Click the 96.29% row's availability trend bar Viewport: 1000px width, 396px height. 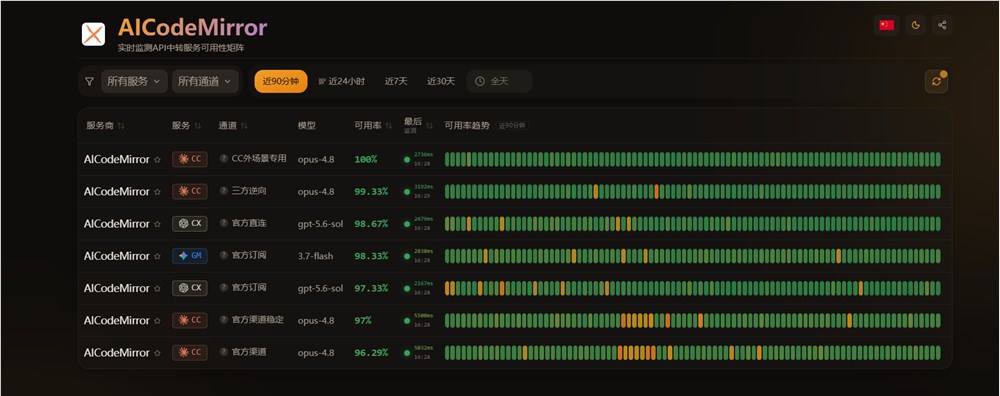click(x=693, y=353)
